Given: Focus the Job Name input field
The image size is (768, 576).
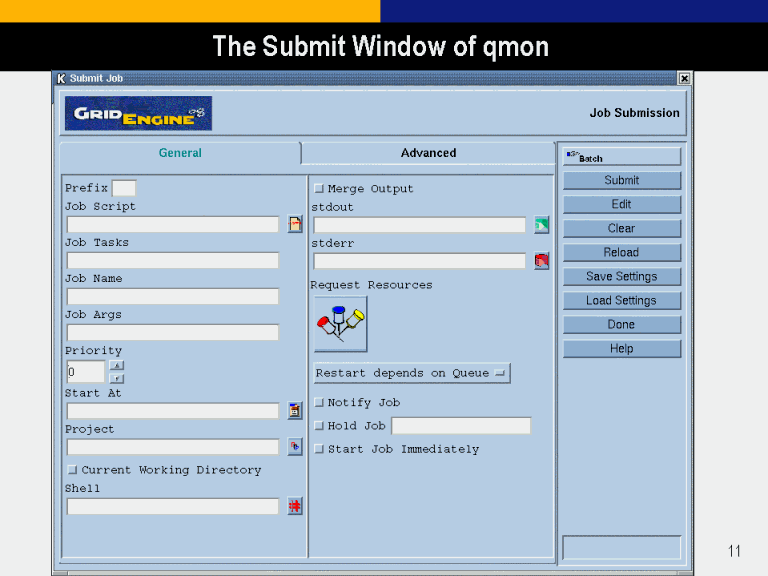Looking at the screenshot, I should pyautogui.click(x=173, y=296).
